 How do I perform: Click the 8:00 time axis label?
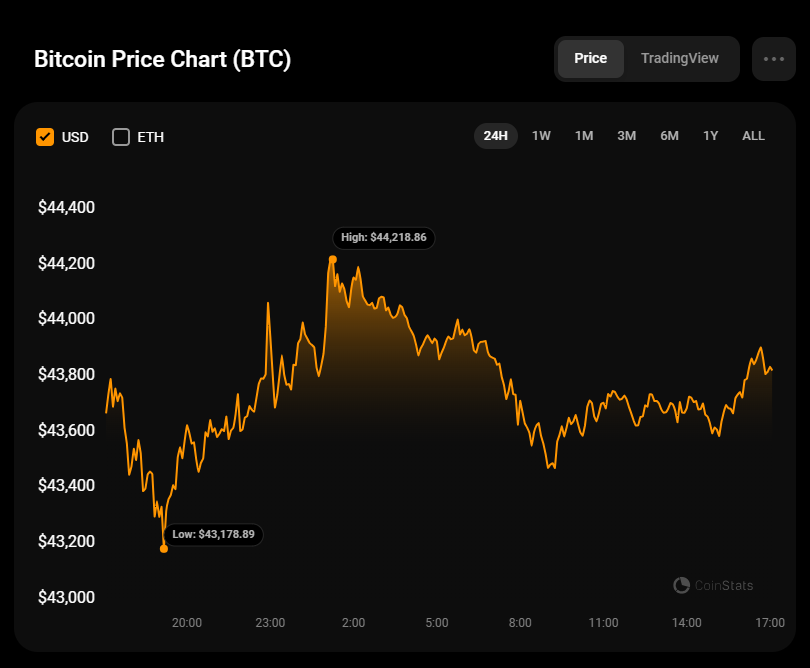point(520,623)
